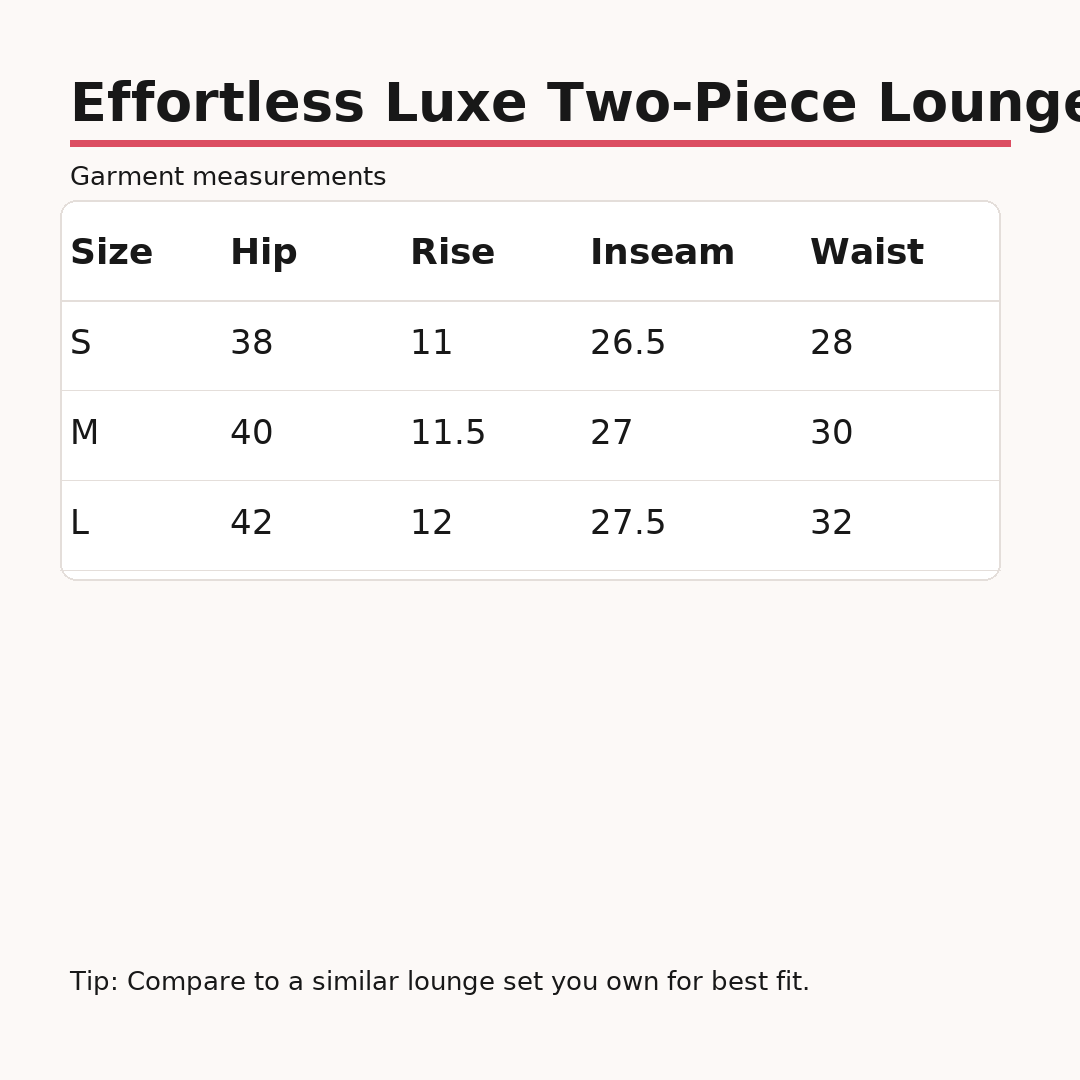Click waist value 28 for size S
The height and width of the screenshot is (1080, 1080).
[831, 344]
